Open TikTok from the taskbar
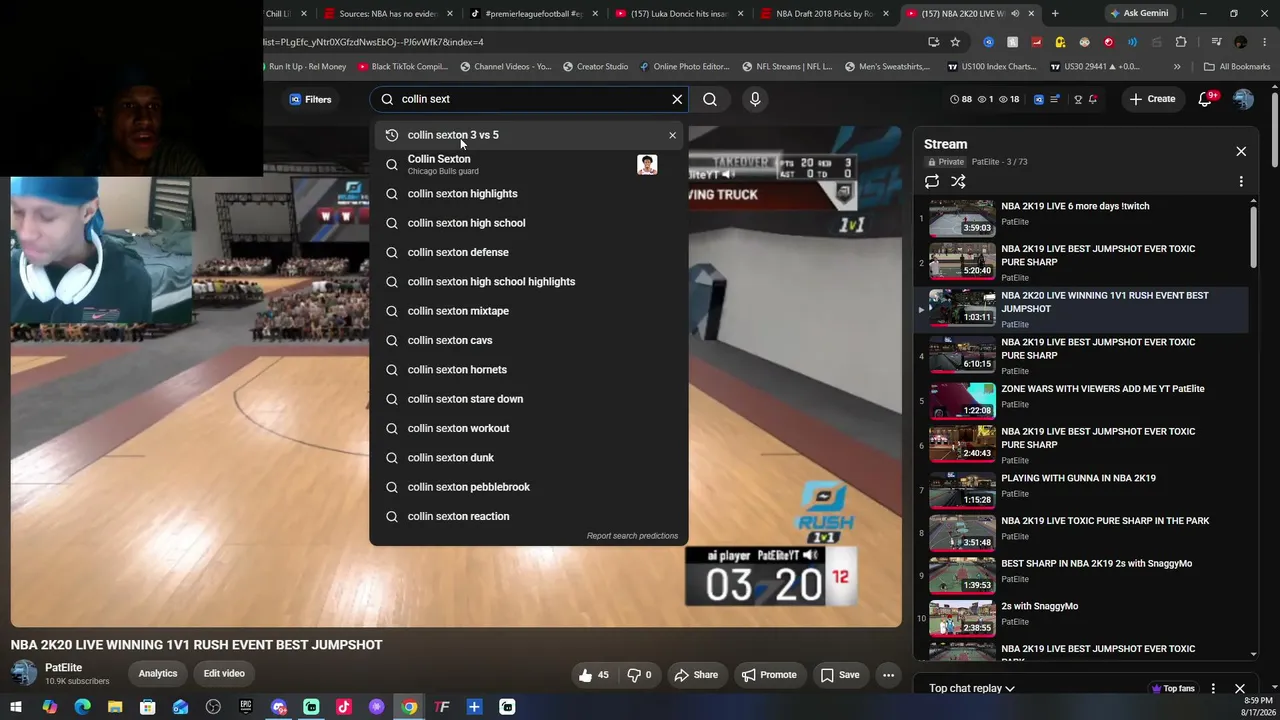Viewport: 1280px width, 720px height. coord(344,707)
